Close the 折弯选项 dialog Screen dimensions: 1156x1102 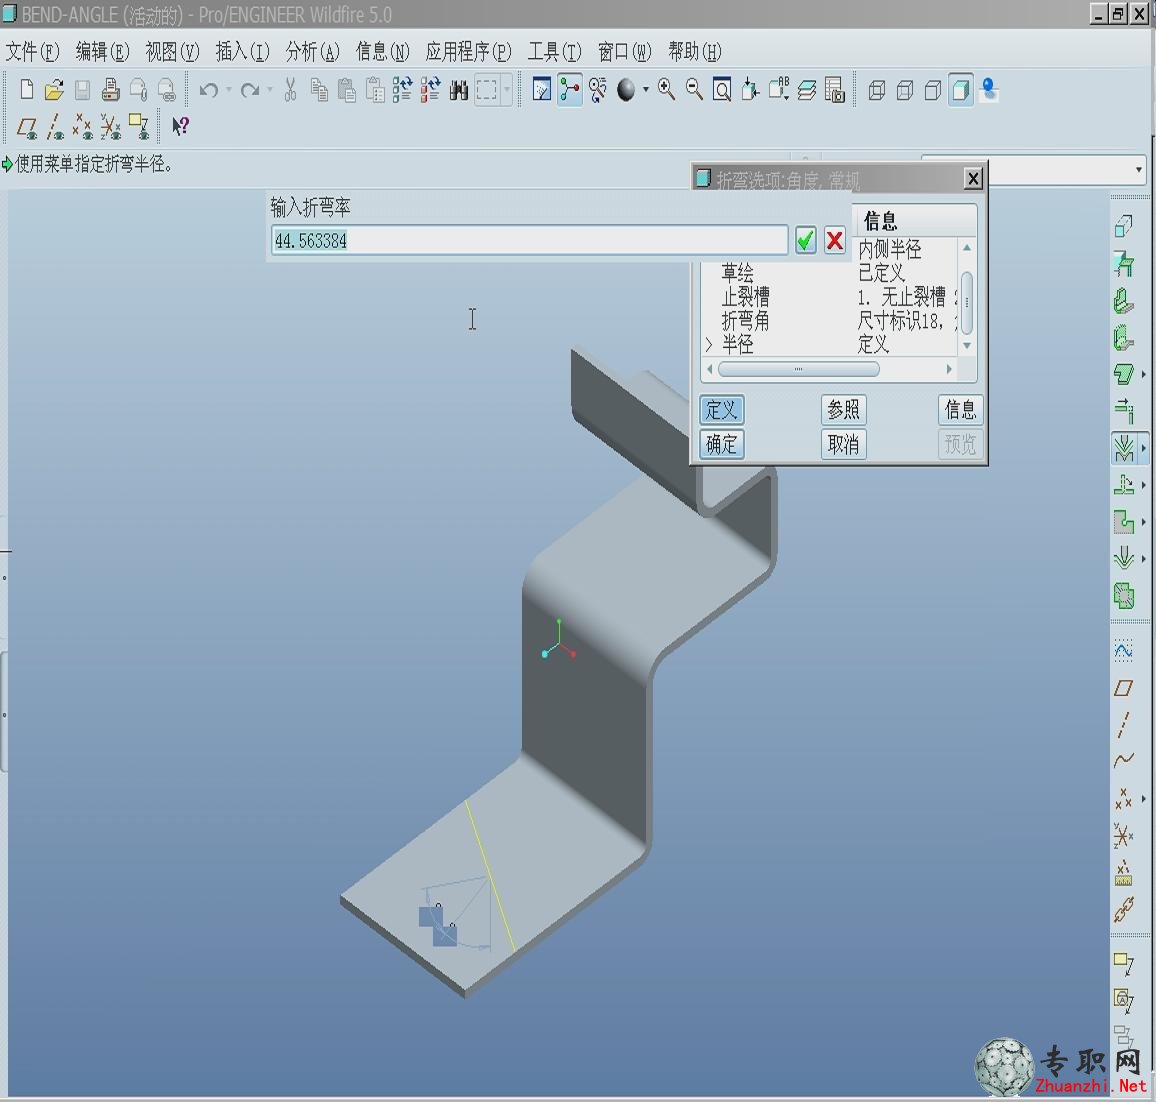973,178
